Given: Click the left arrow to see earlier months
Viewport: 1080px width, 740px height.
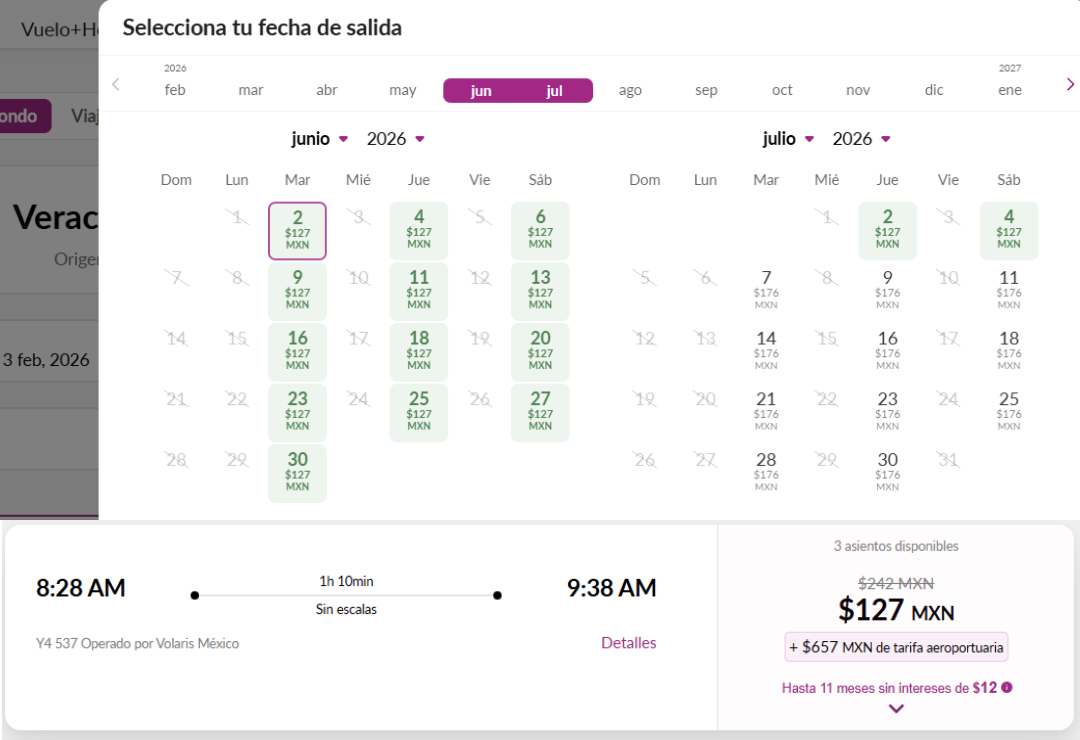Looking at the screenshot, I should click(x=116, y=83).
